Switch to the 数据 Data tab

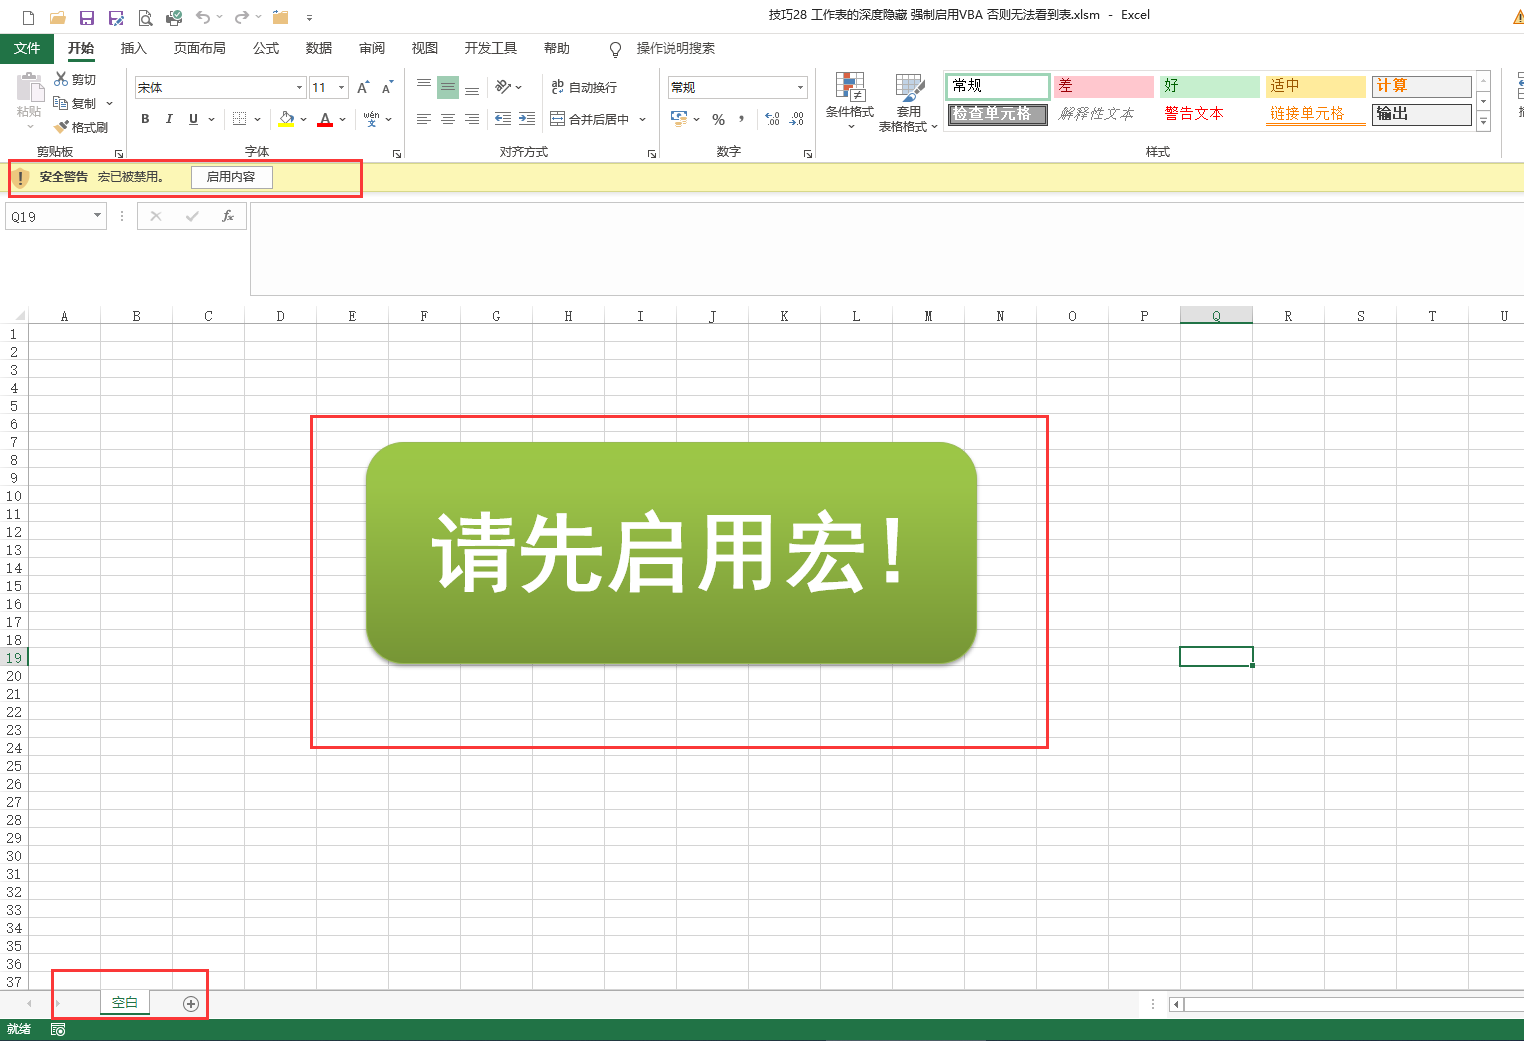(319, 48)
